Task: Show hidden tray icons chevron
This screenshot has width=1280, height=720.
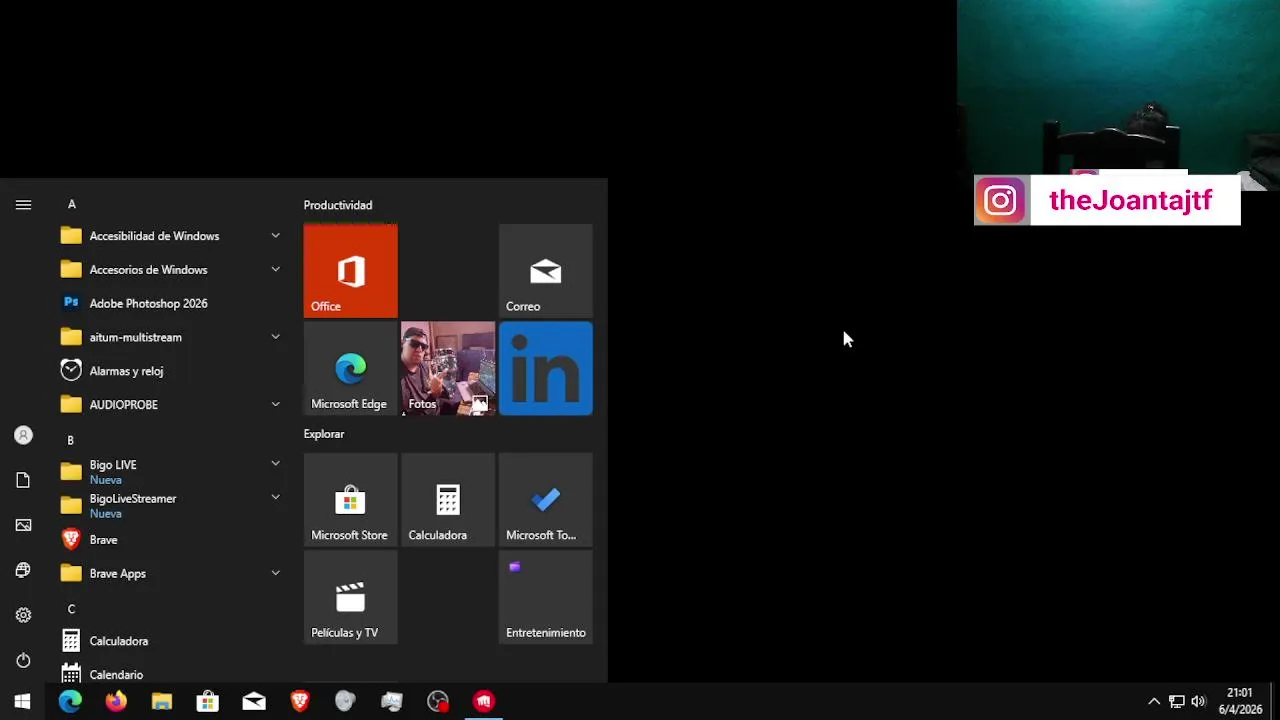Action: tap(1153, 701)
